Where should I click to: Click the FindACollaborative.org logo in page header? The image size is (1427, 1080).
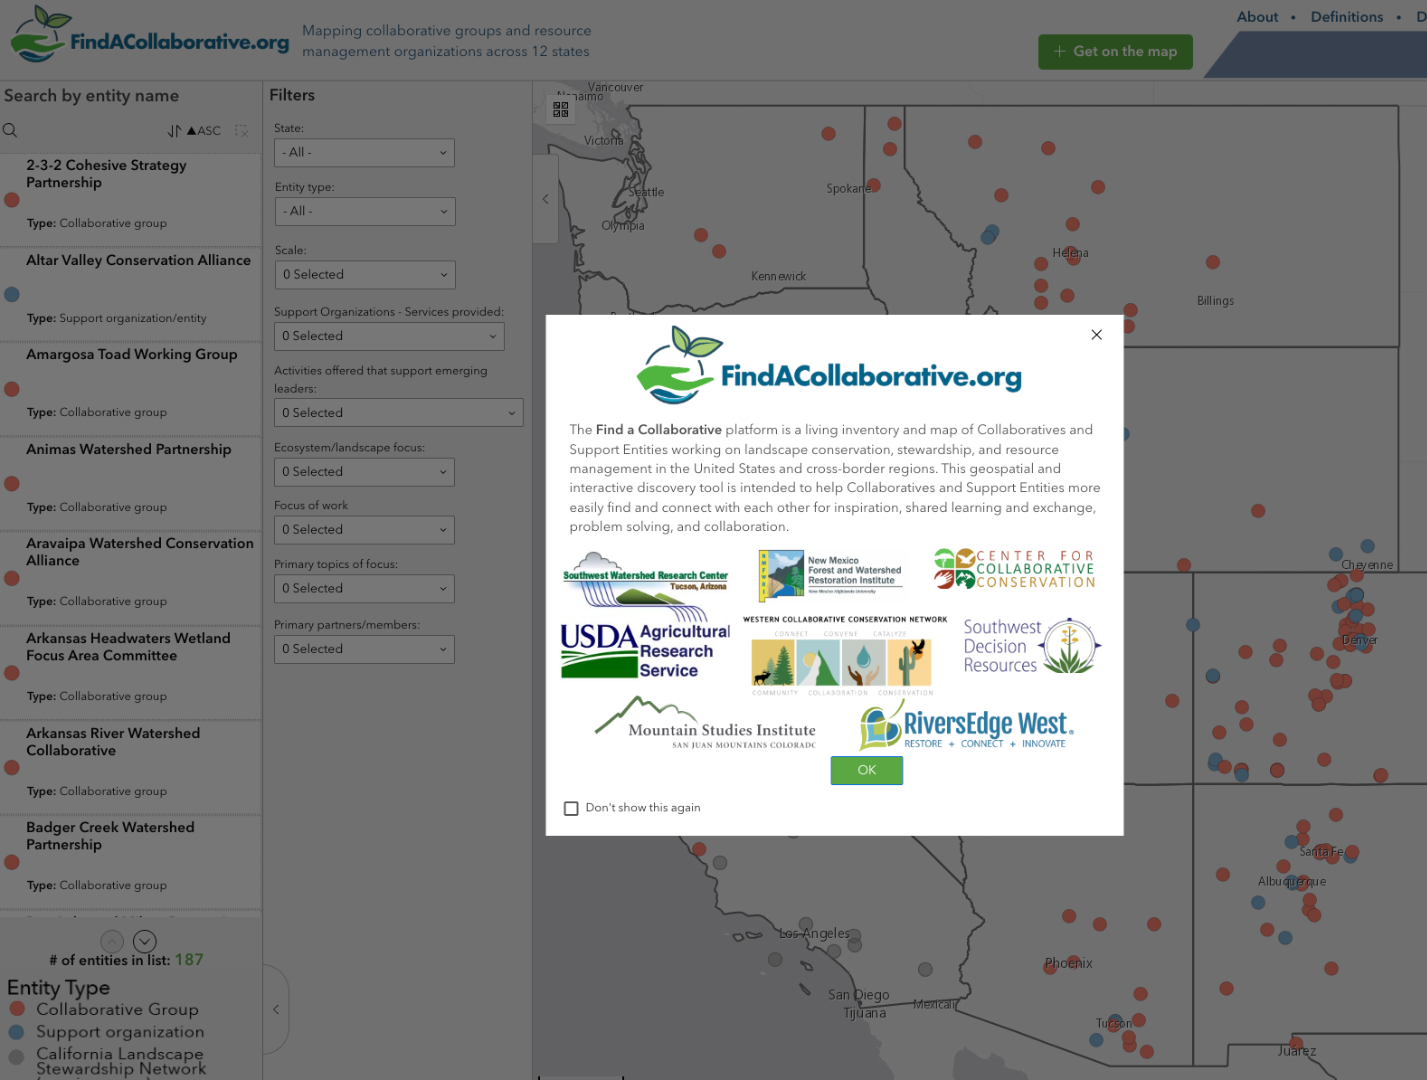150,36
